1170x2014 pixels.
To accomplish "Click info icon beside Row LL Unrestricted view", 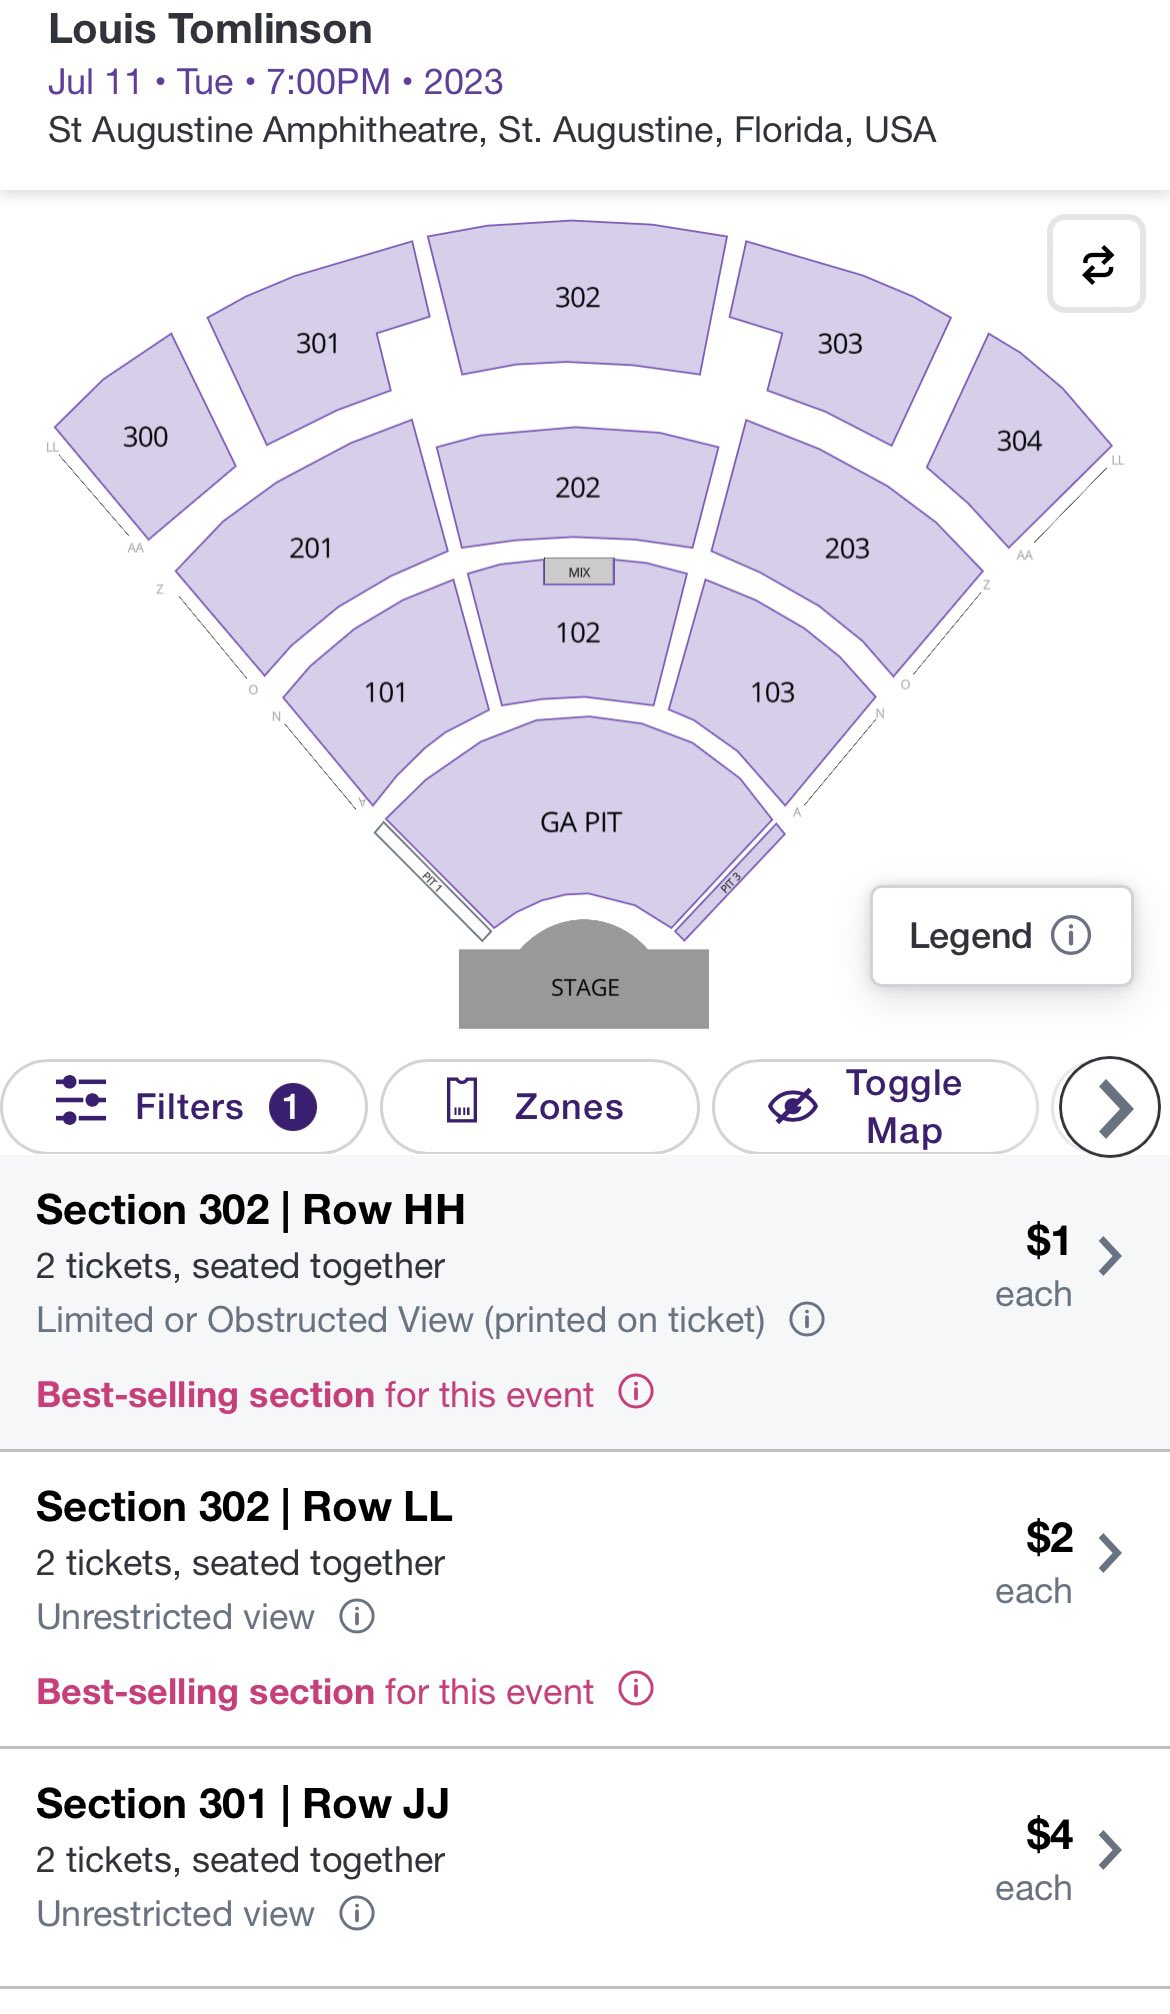I will tap(357, 1615).
